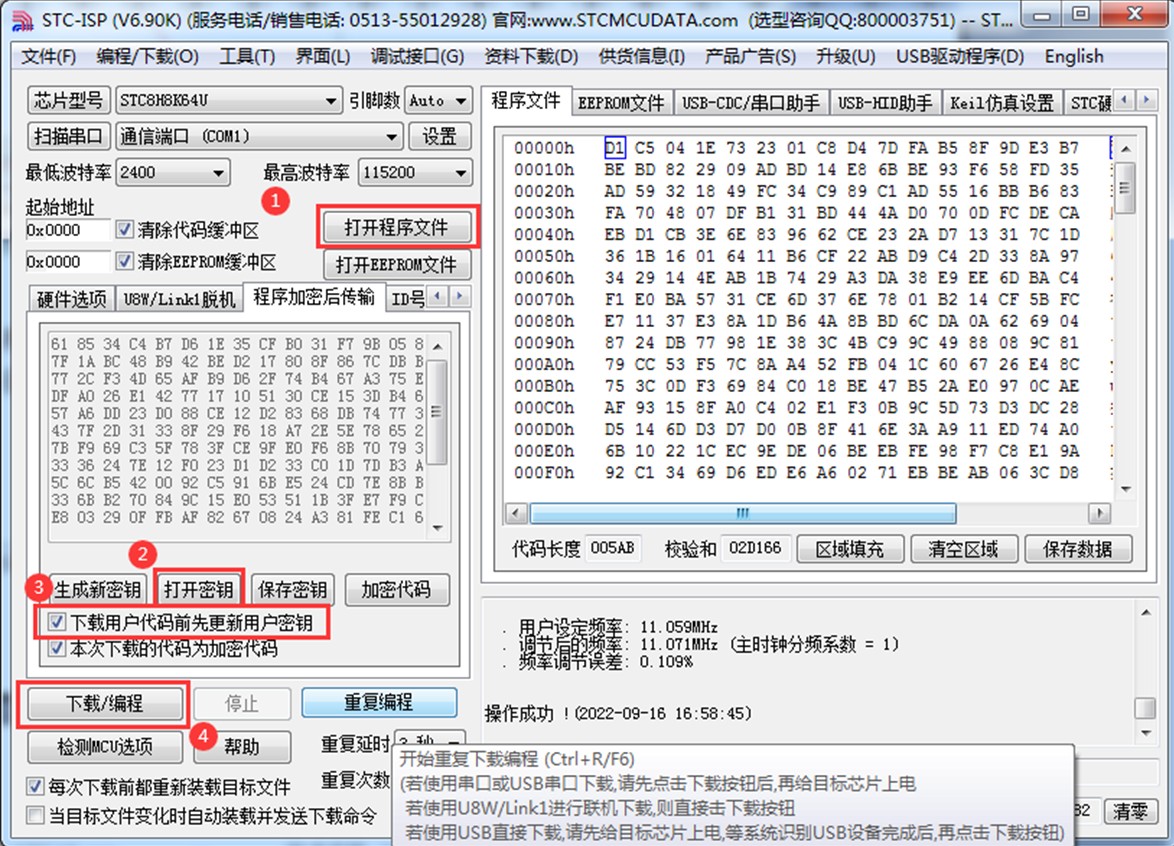This screenshot has height=846, width=1174.
Task: Click the hex view horizontal scrollbar thumb
Action: pos(743,514)
